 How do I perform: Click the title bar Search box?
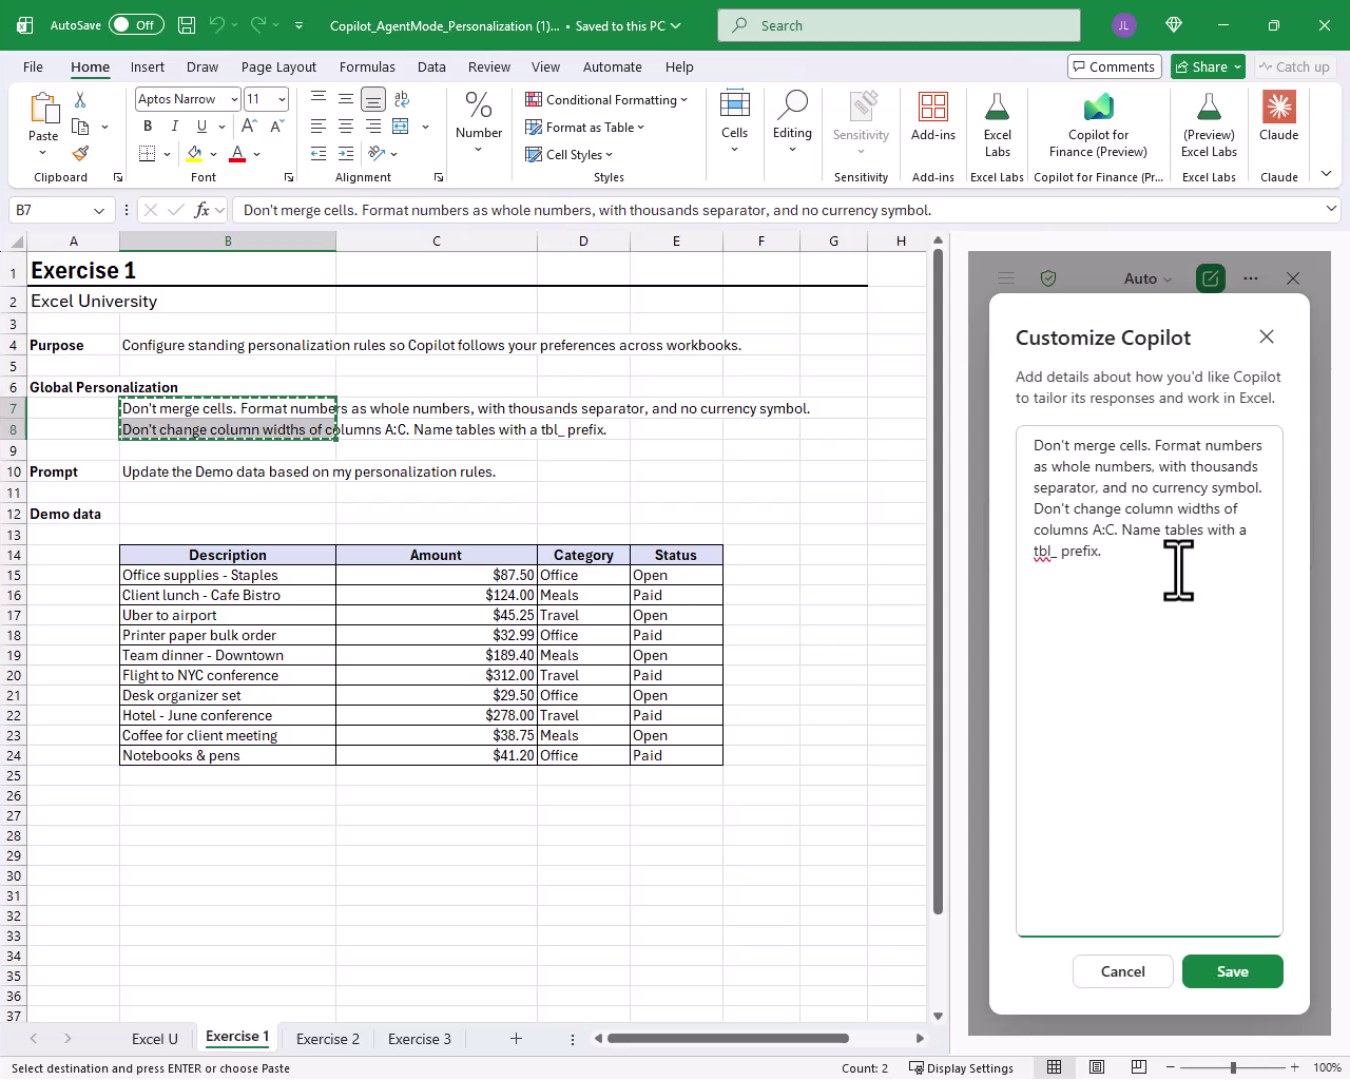click(898, 25)
